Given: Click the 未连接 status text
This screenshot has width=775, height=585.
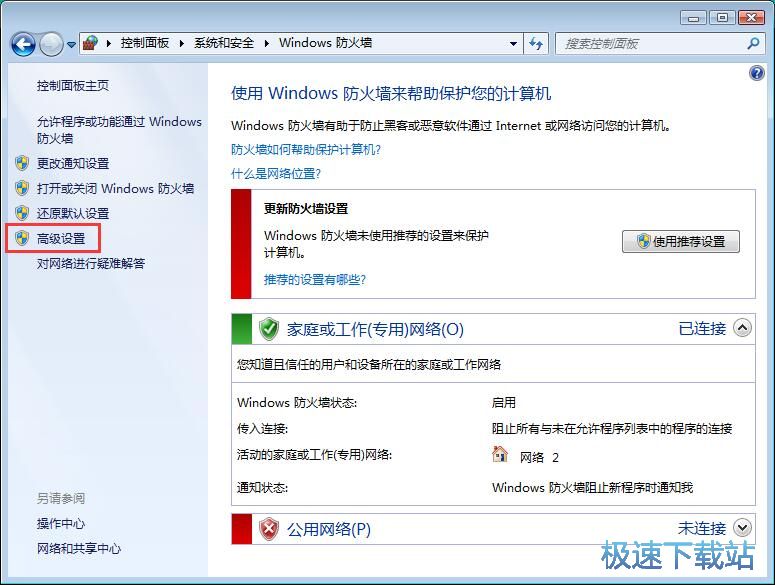Looking at the screenshot, I should [x=702, y=528].
